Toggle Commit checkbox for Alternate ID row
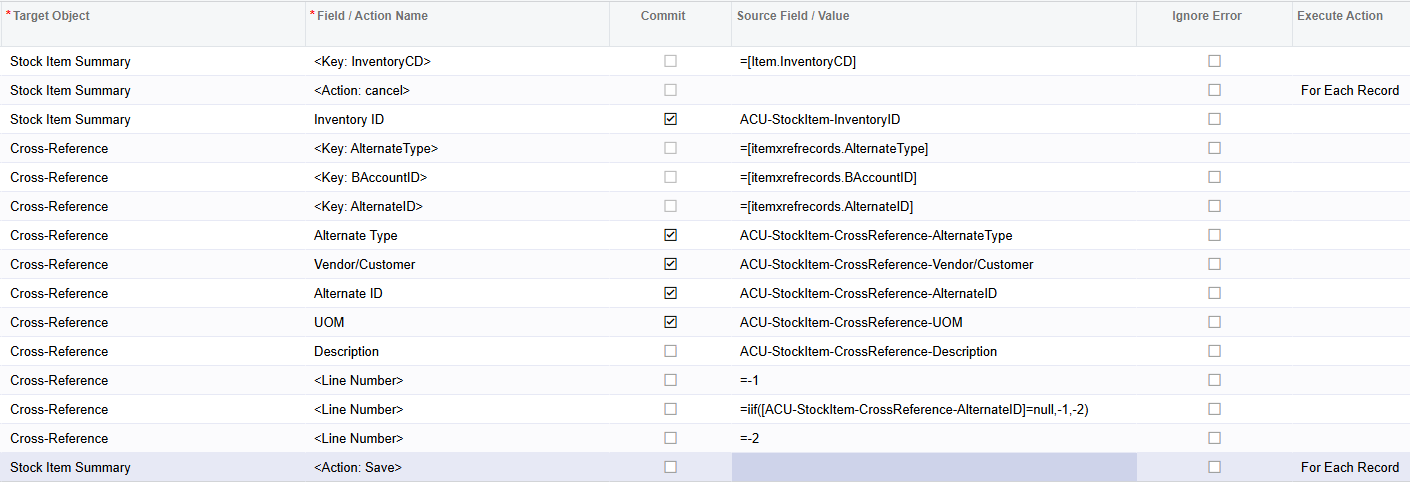This screenshot has width=1410, height=486. [670, 293]
